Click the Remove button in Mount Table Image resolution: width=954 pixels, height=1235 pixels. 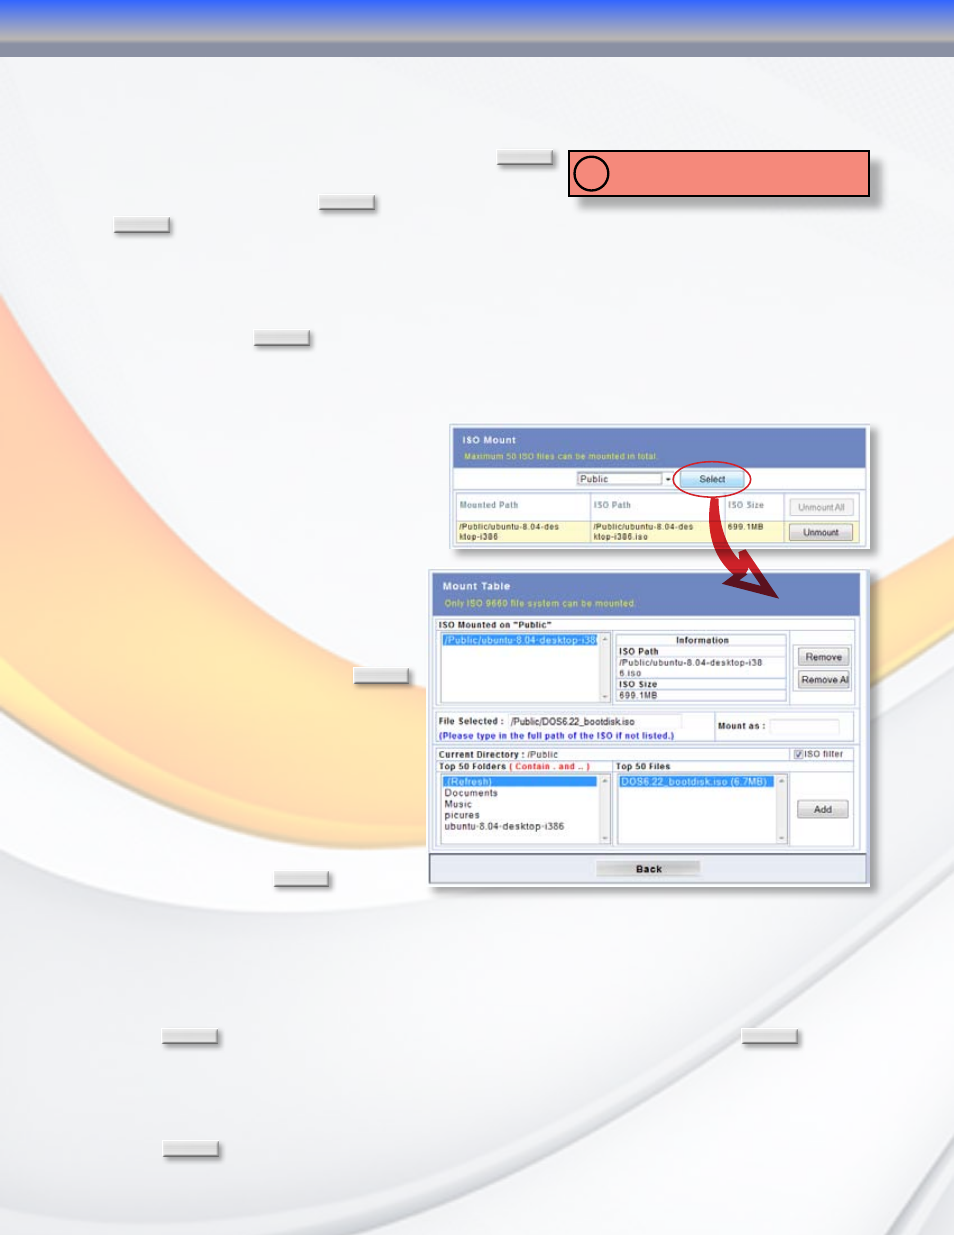(823, 657)
